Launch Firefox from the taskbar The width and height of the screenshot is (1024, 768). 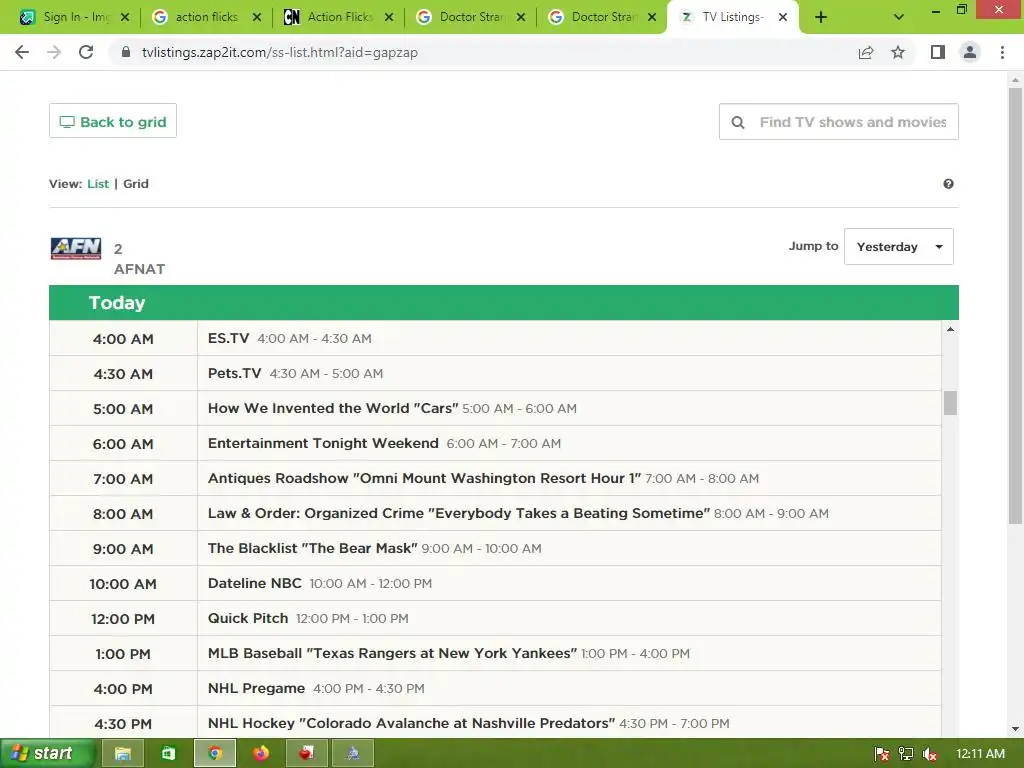point(261,754)
